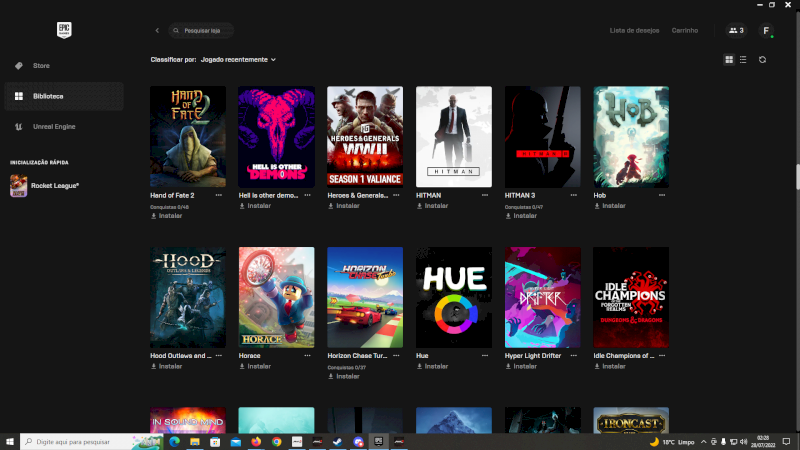The image size is (800, 450).
Task: Open options menu for HITMAN
Action: (485, 195)
